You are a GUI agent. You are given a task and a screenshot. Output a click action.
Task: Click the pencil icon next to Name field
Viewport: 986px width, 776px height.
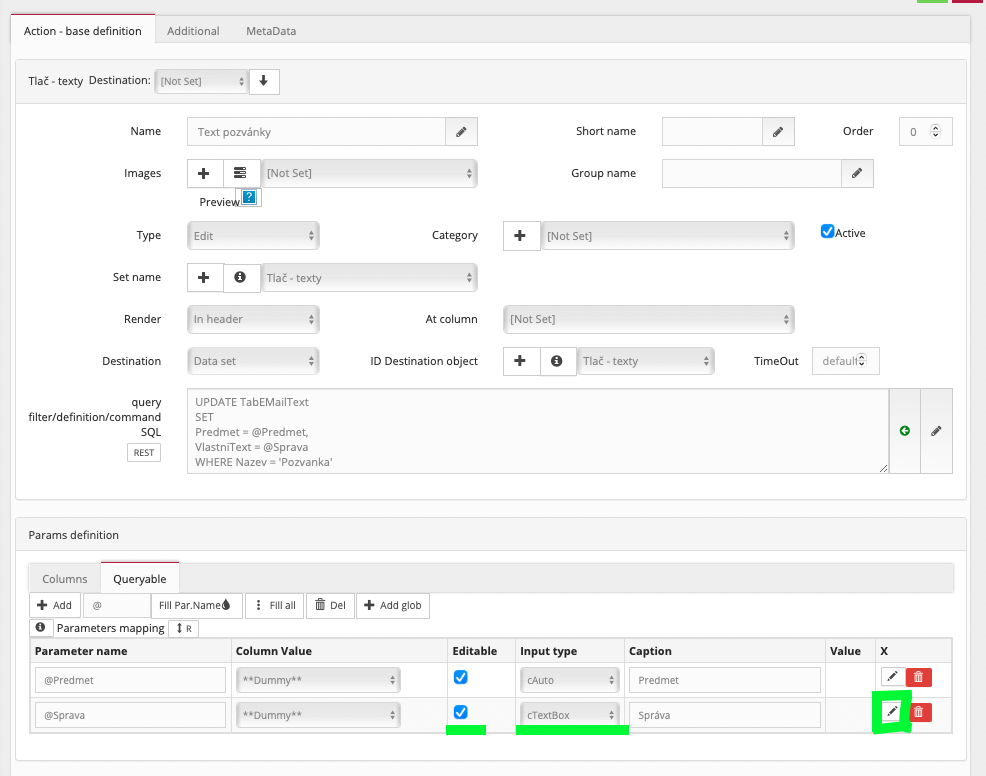tap(461, 132)
